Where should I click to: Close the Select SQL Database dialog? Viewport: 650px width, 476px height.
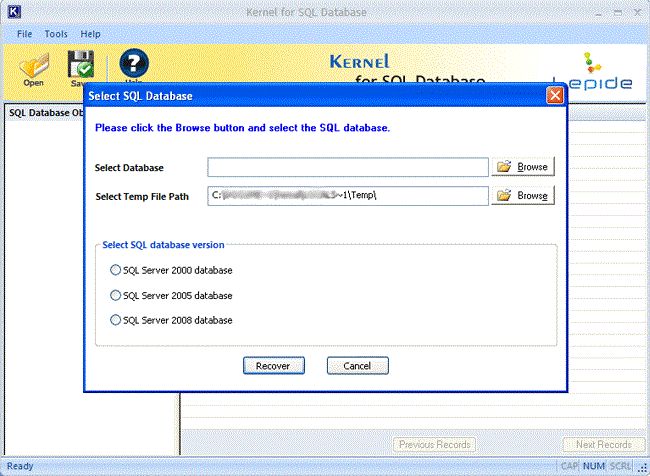555,95
